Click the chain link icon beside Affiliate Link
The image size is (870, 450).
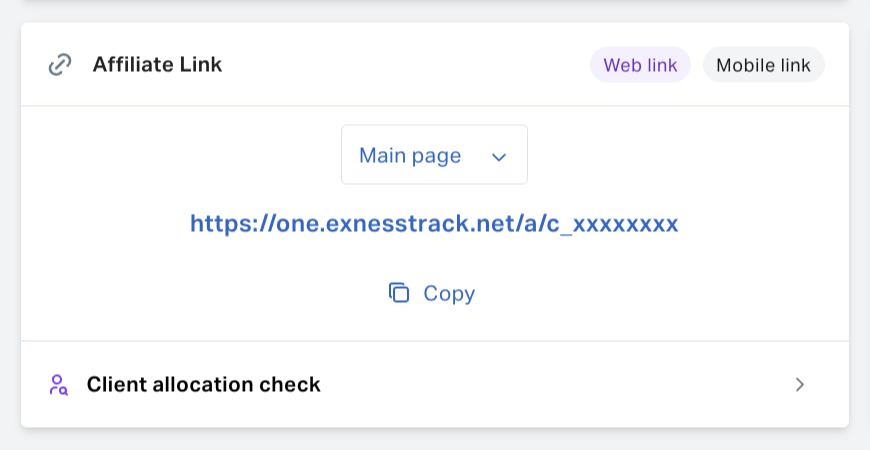(60, 64)
